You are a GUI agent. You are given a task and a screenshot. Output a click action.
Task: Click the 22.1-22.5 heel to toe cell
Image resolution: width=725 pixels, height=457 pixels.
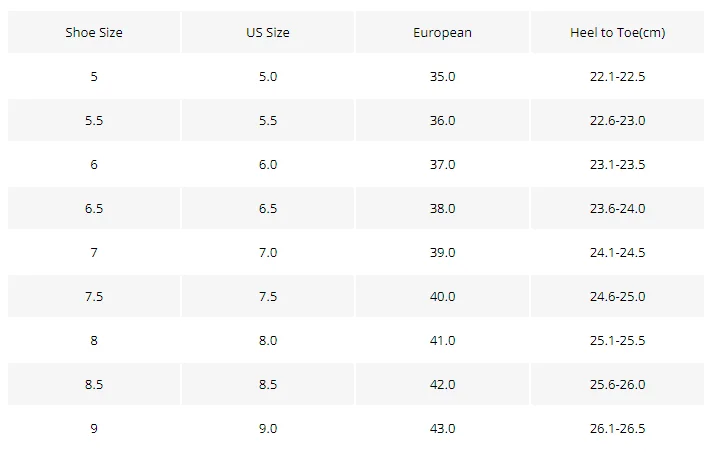(x=617, y=77)
